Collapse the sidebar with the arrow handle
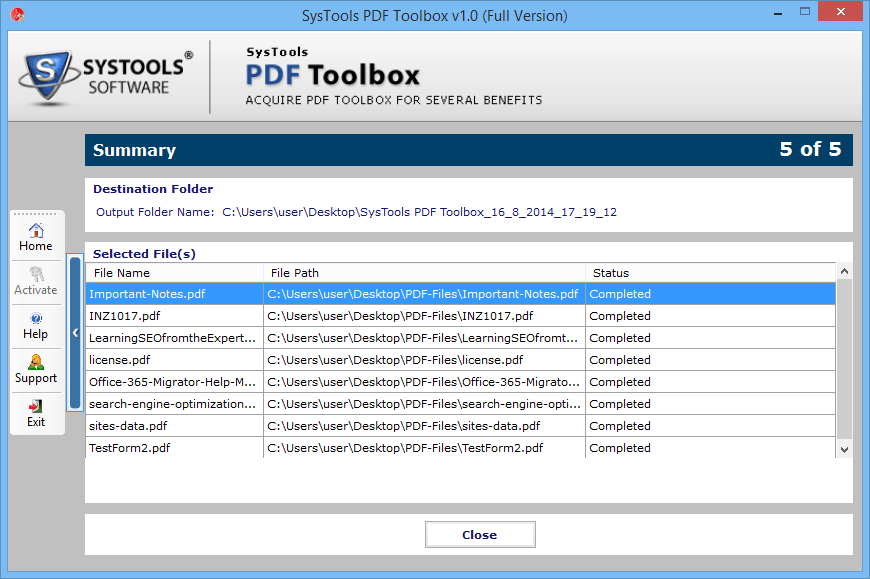 point(75,333)
